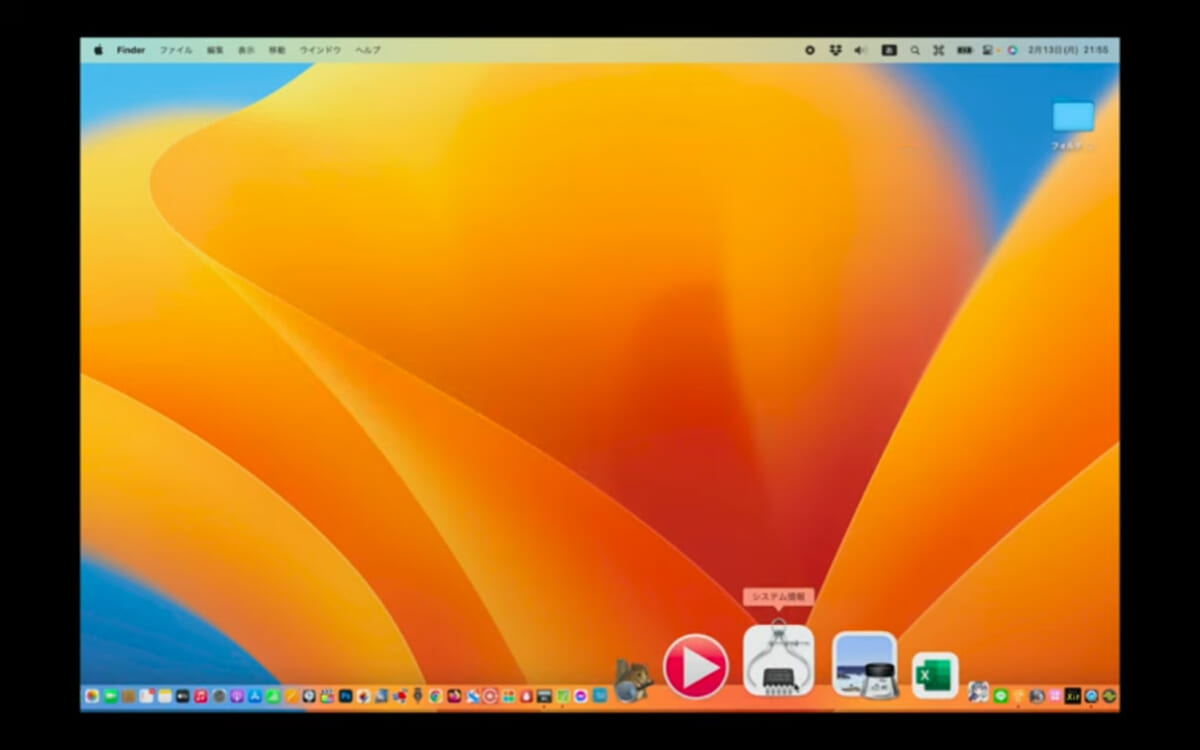The width and height of the screenshot is (1200, 750).
Task: Open the Music app in Dock
Action: pyautogui.click(x=201, y=696)
